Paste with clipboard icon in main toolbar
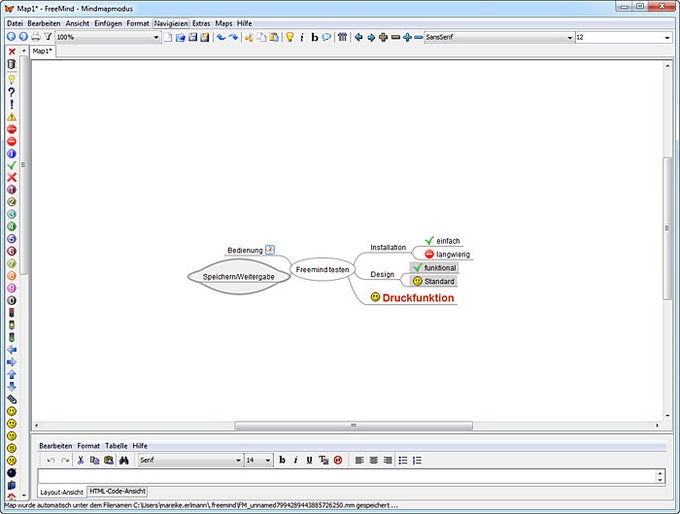 (274, 37)
